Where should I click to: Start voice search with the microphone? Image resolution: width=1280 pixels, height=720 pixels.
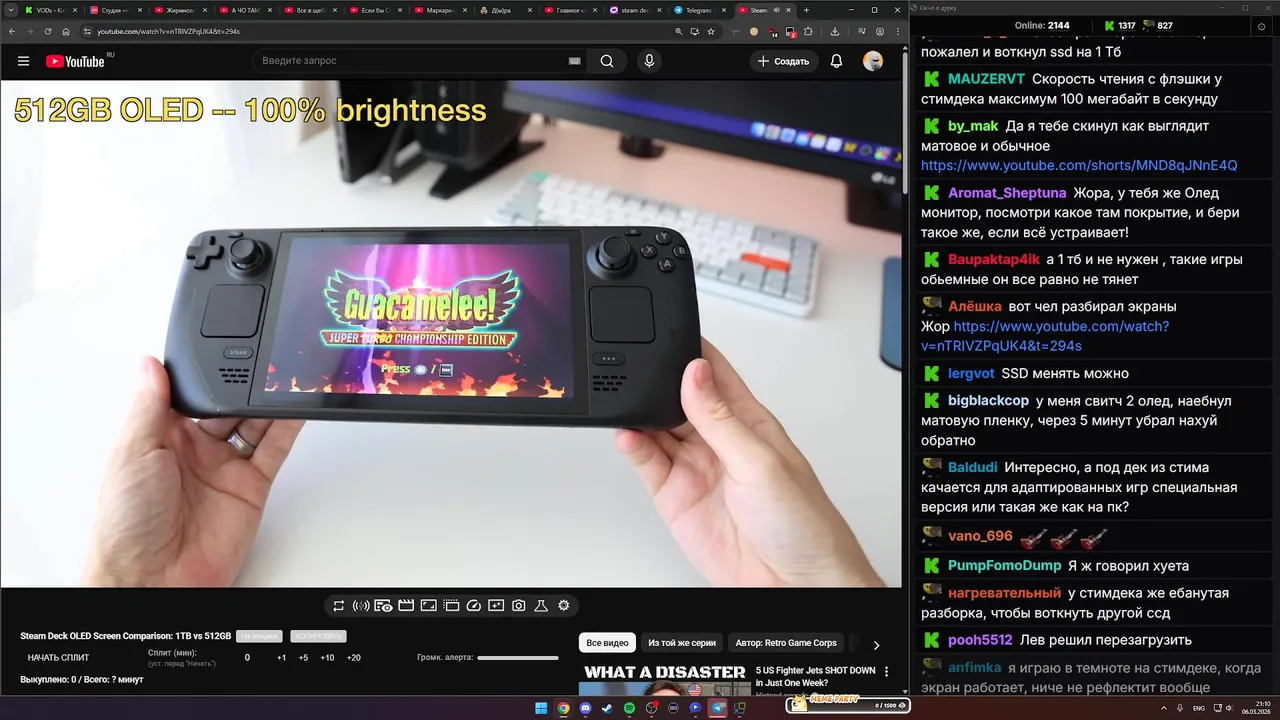(x=650, y=61)
